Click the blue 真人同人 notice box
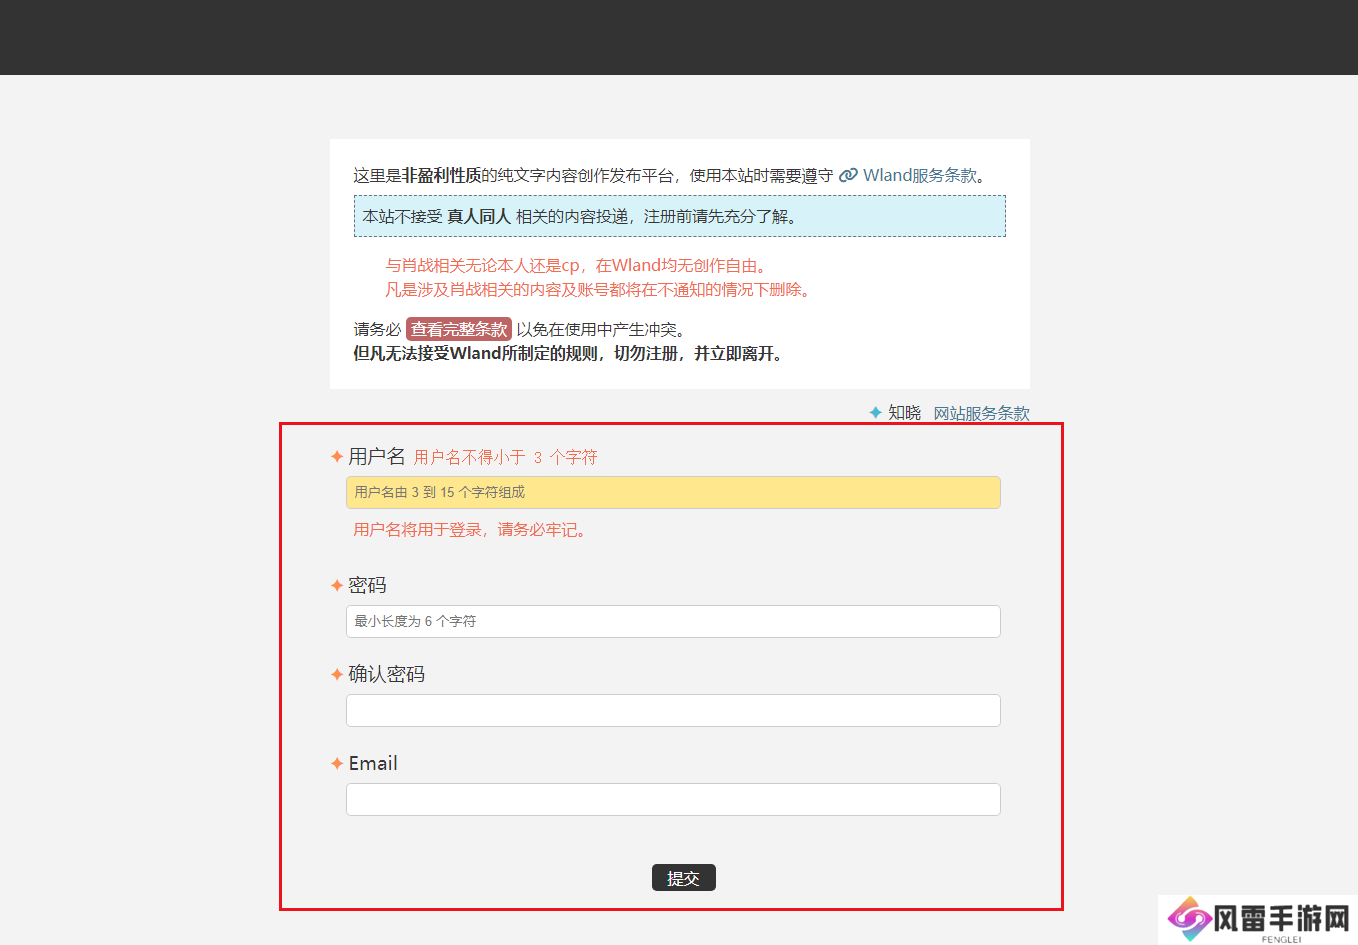The image size is (1358, 945). click(679, 216)
